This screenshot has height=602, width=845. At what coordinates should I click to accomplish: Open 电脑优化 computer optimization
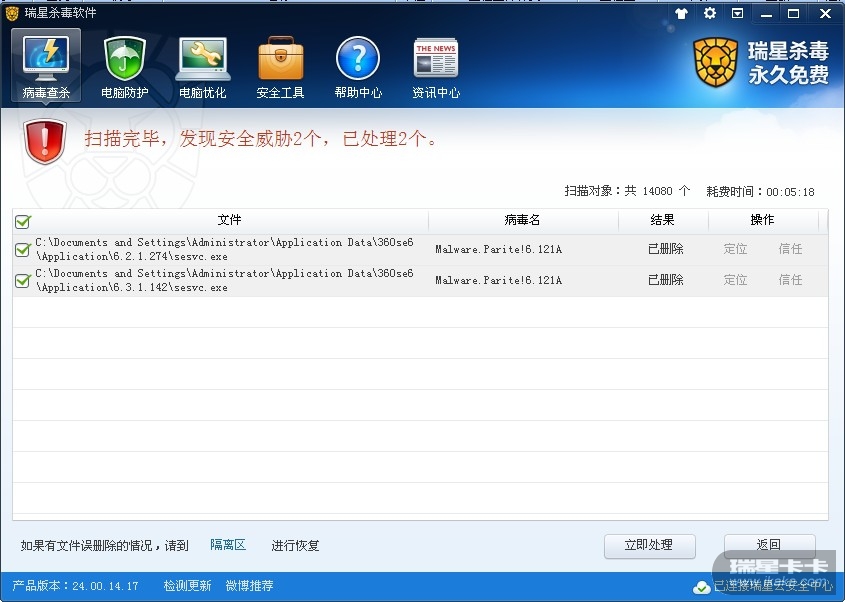[x=203, y=67]
